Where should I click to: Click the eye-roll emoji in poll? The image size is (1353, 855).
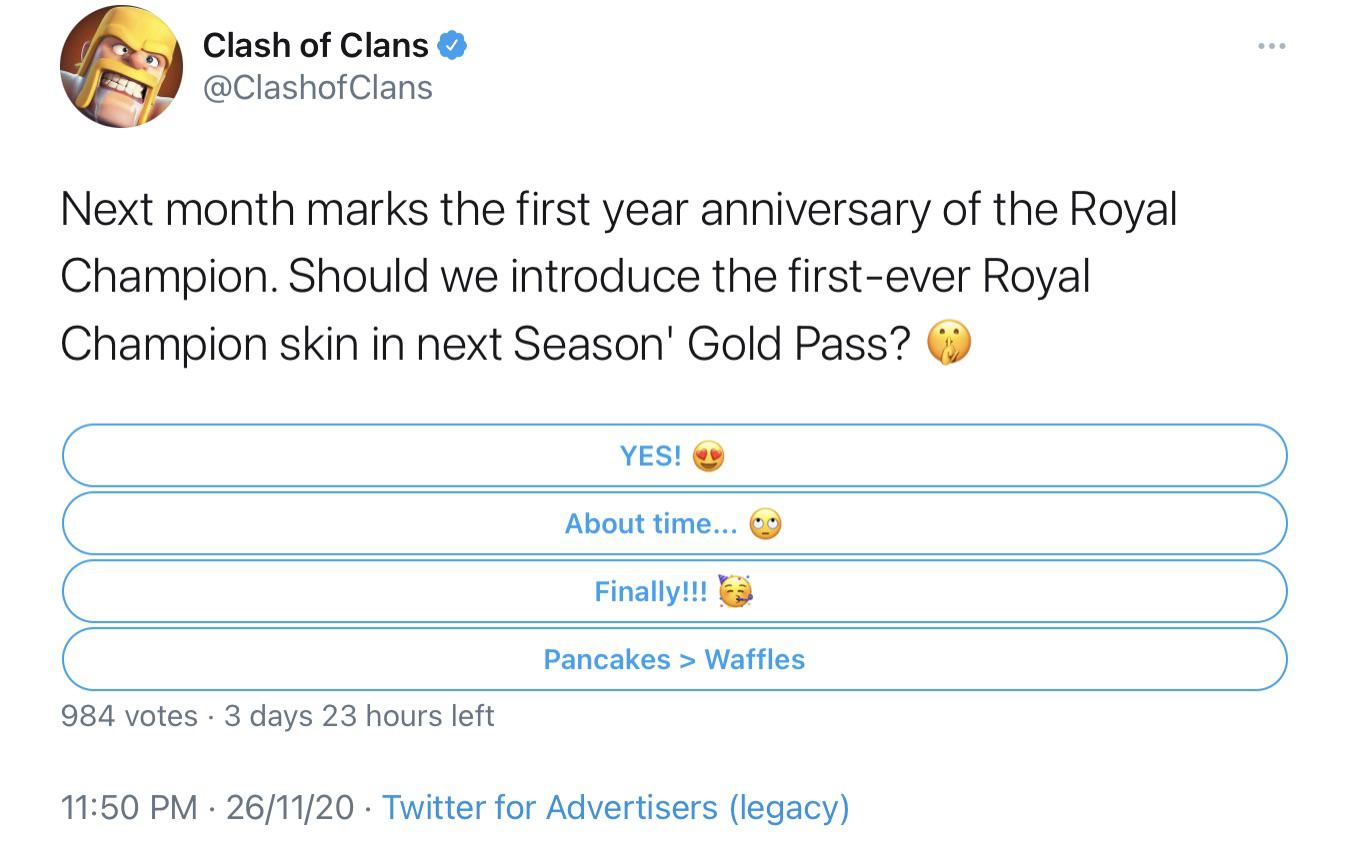[765, 524]
